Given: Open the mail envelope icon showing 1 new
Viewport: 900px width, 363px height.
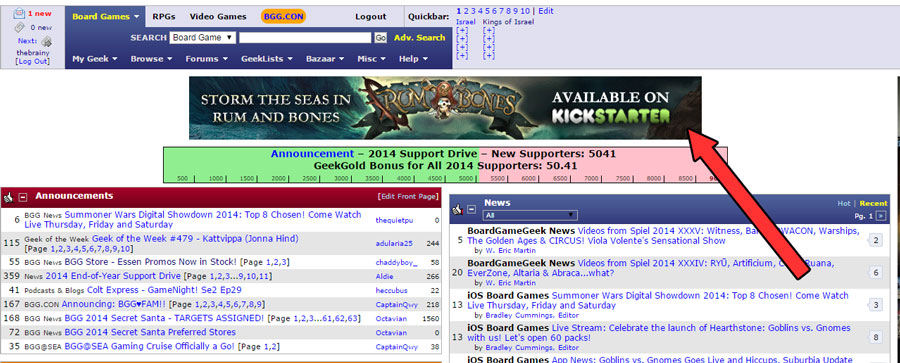Looking at the screenshot, I should [19, 13].
